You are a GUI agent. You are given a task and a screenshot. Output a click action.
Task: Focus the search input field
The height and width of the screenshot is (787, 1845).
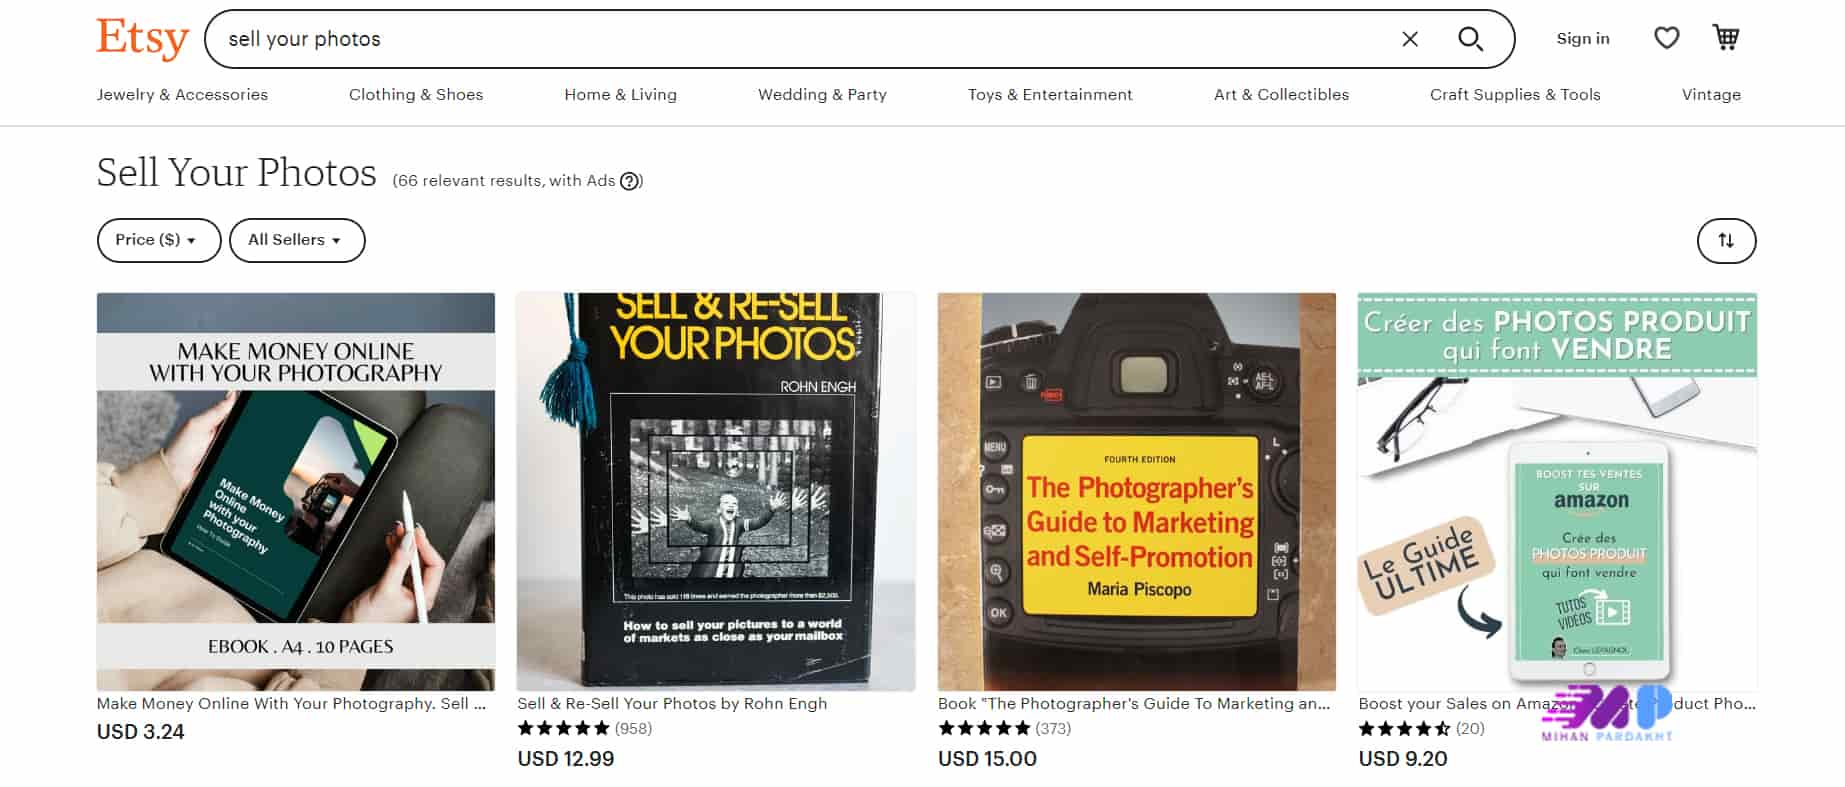click(800, 39)
